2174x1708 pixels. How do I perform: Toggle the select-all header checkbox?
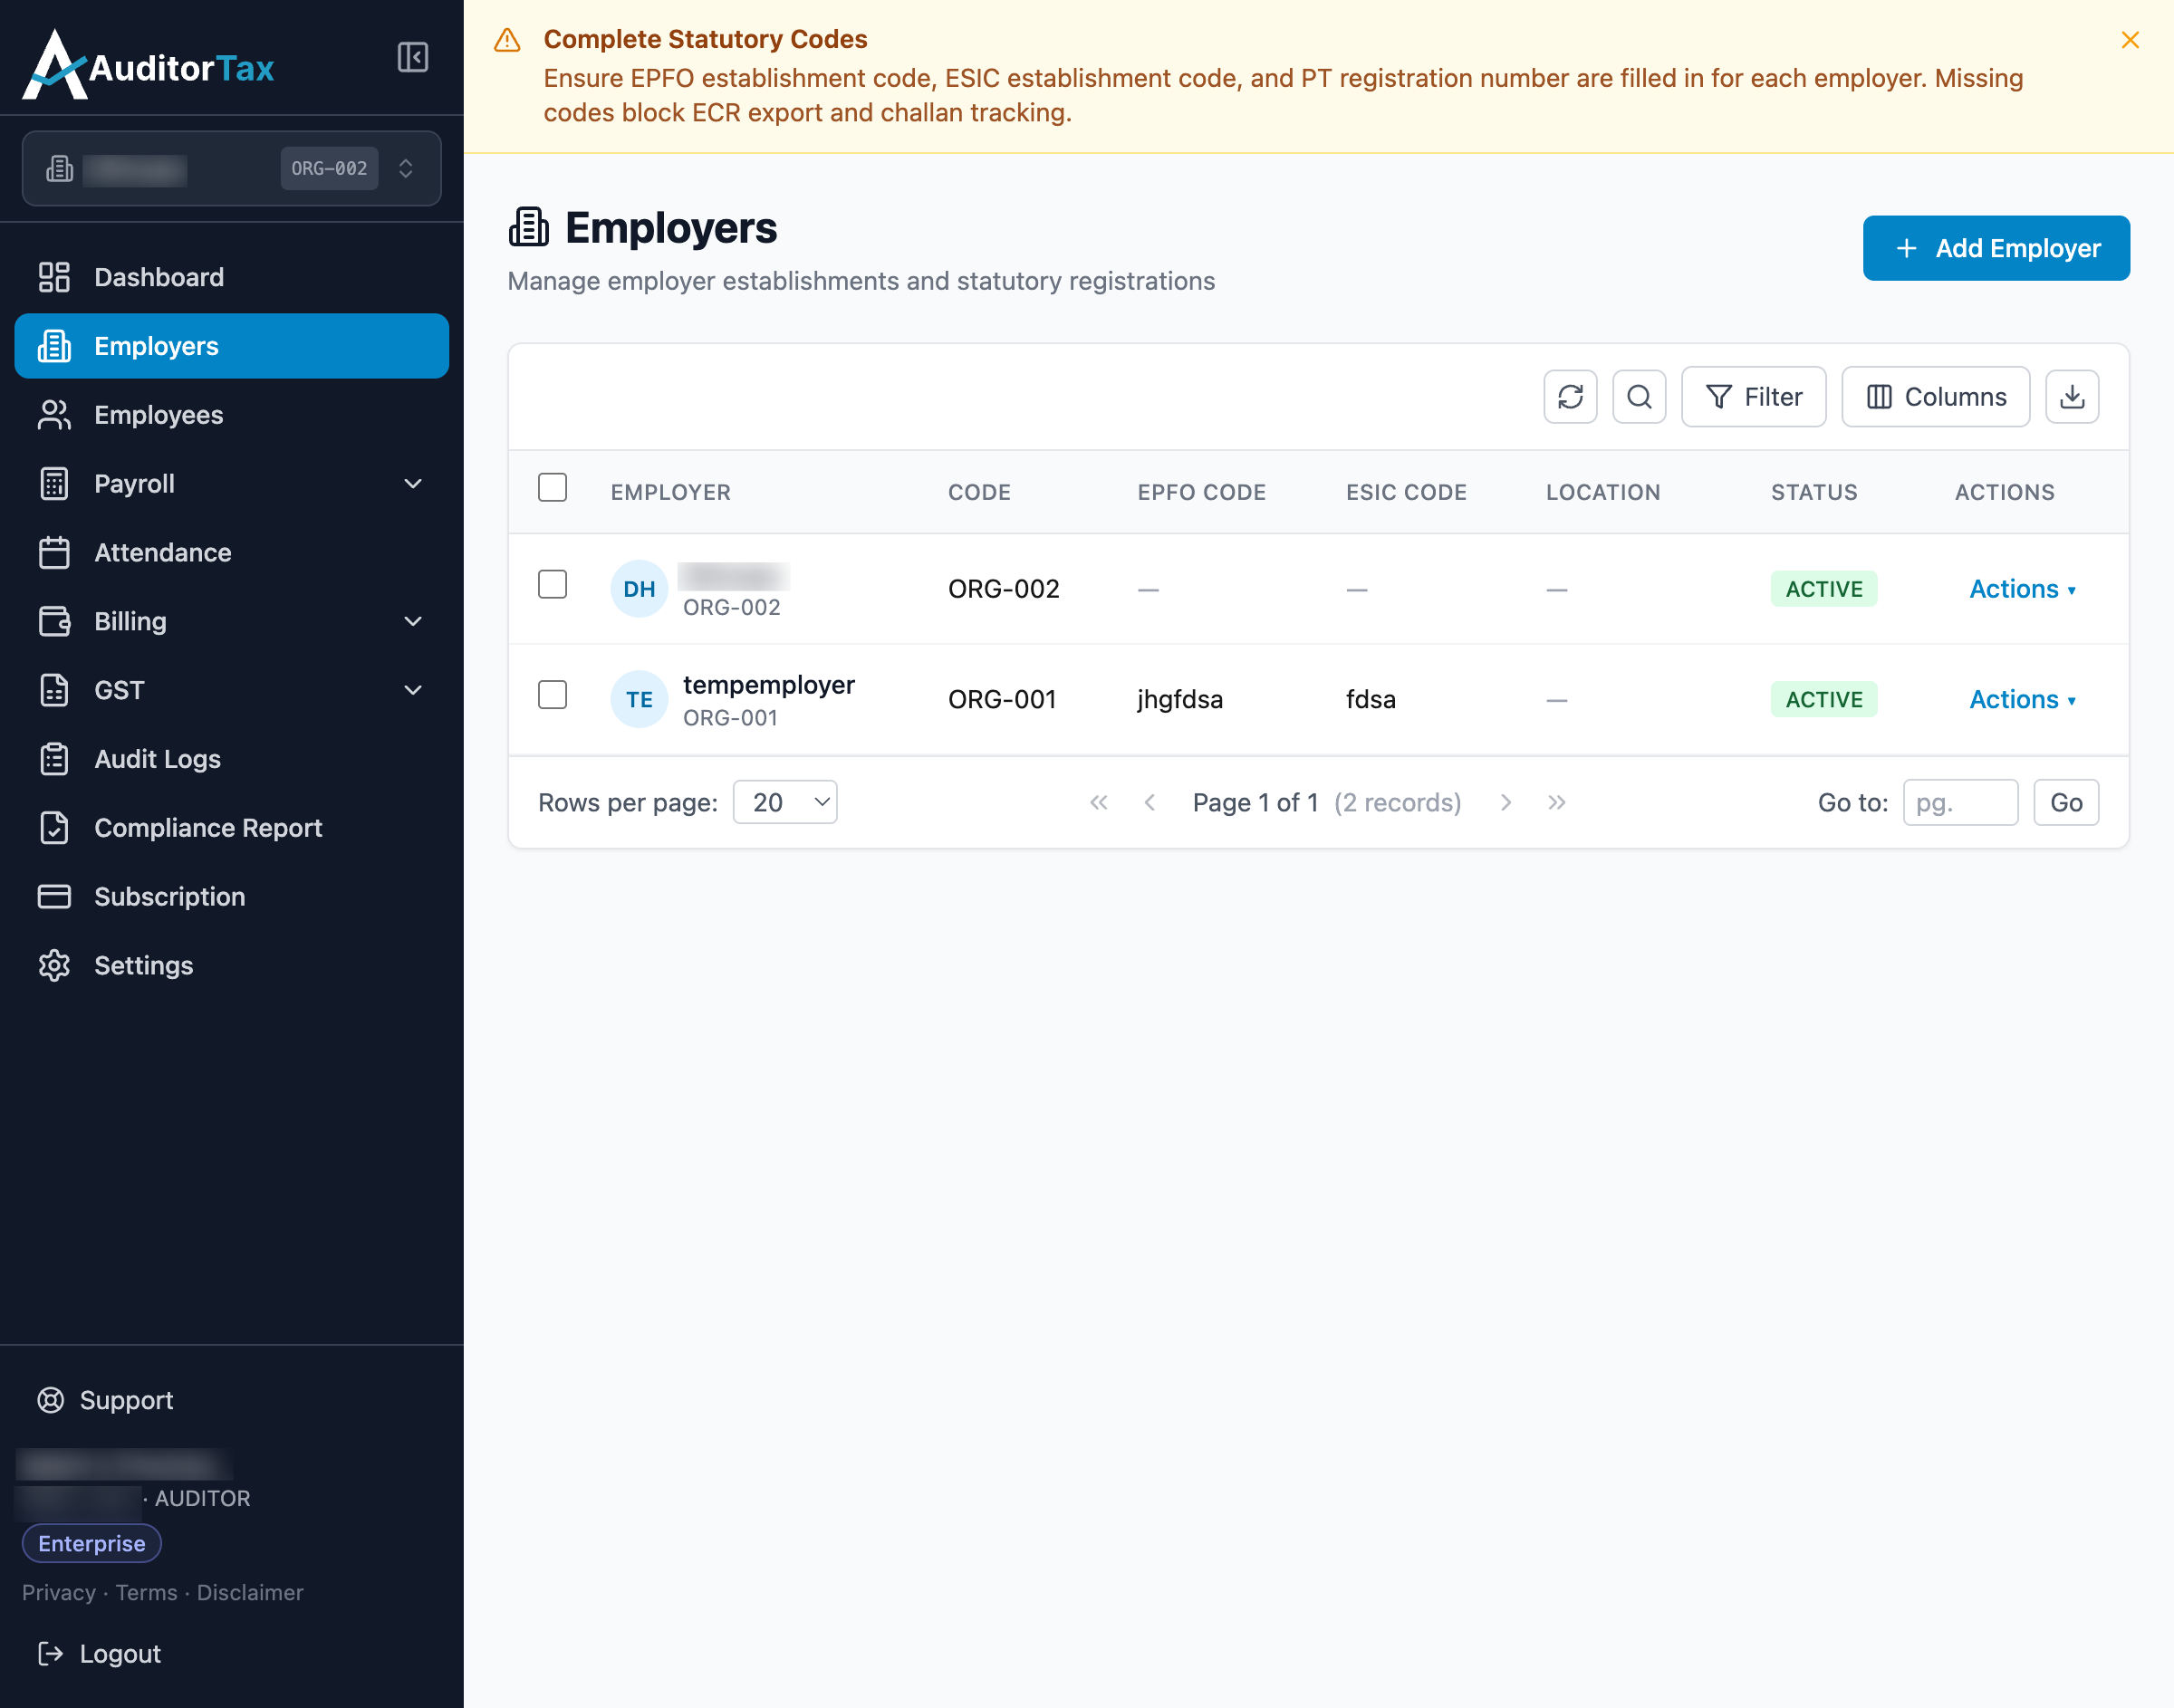point(552,487)
